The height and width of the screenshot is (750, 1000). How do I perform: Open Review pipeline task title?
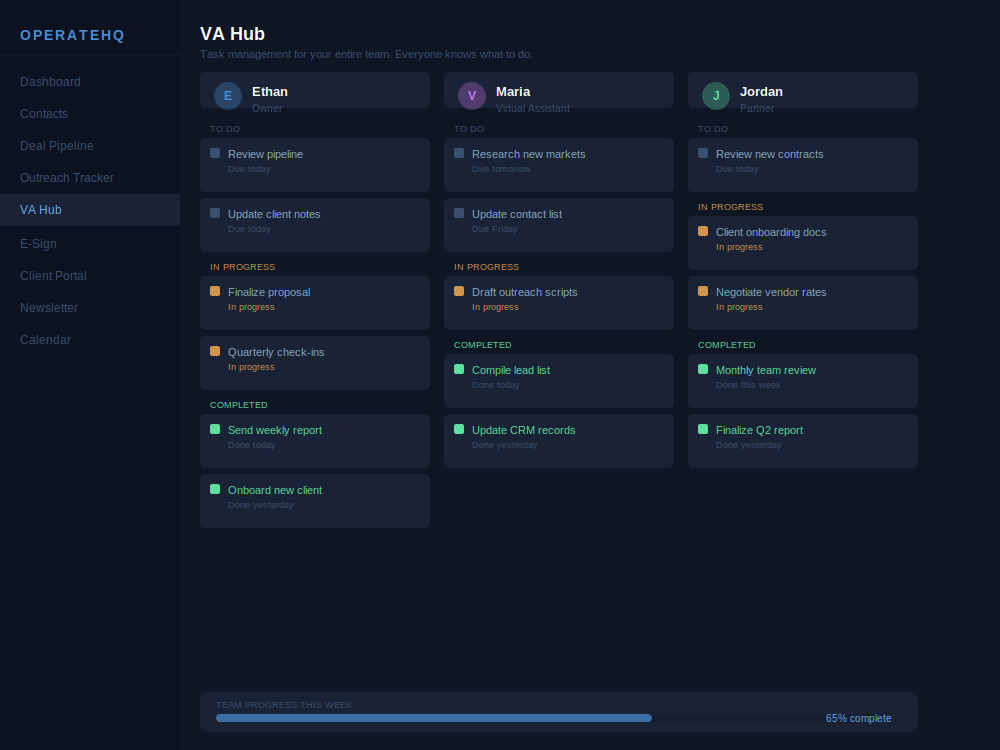click(265, 154)
